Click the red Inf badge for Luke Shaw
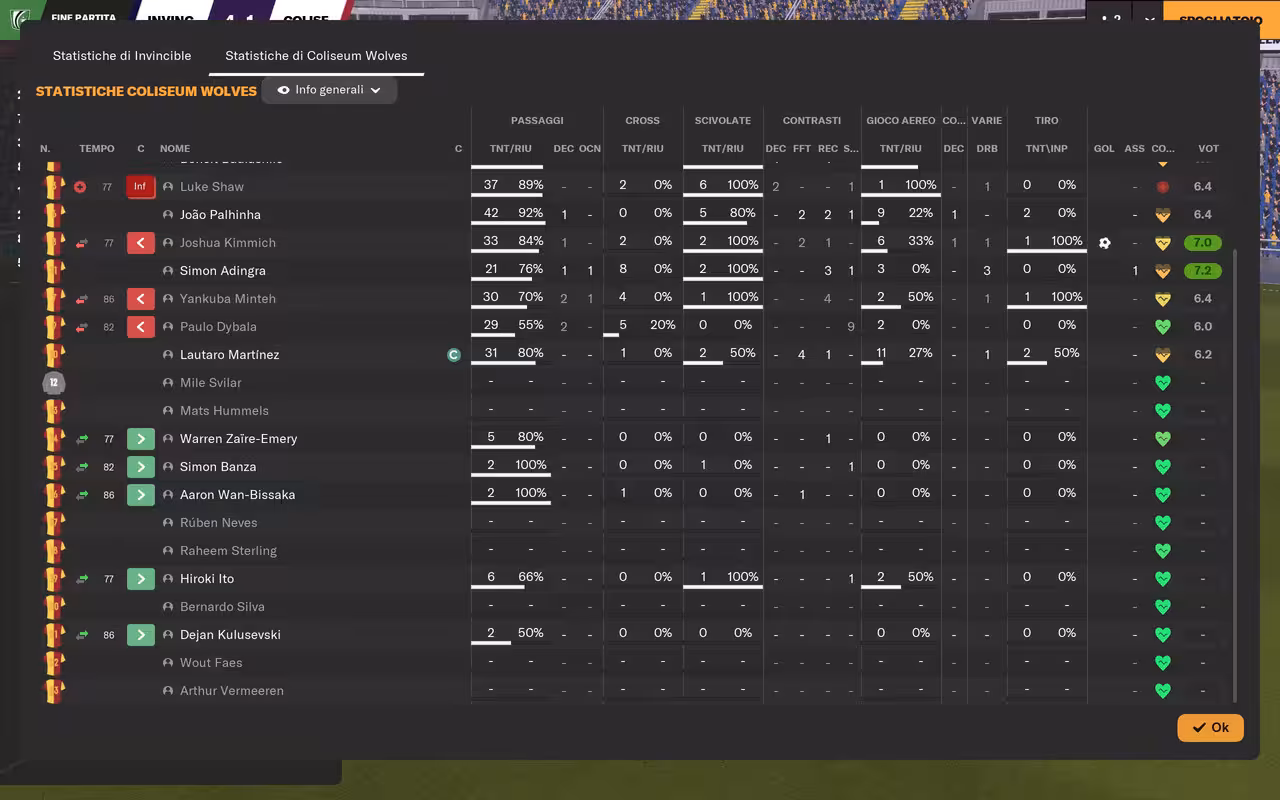Screen dimensions: 1280x800 140,187
